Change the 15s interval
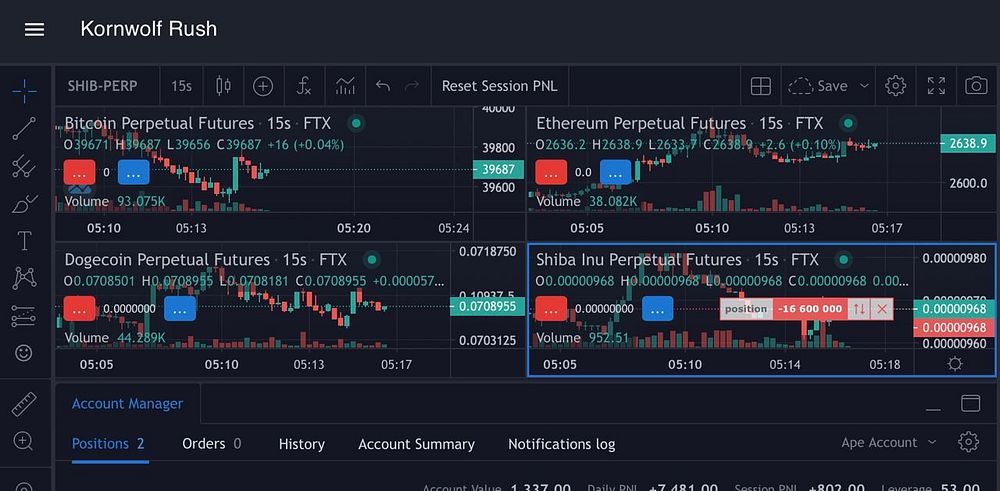 pyautogui.click(x=181, y=85)
